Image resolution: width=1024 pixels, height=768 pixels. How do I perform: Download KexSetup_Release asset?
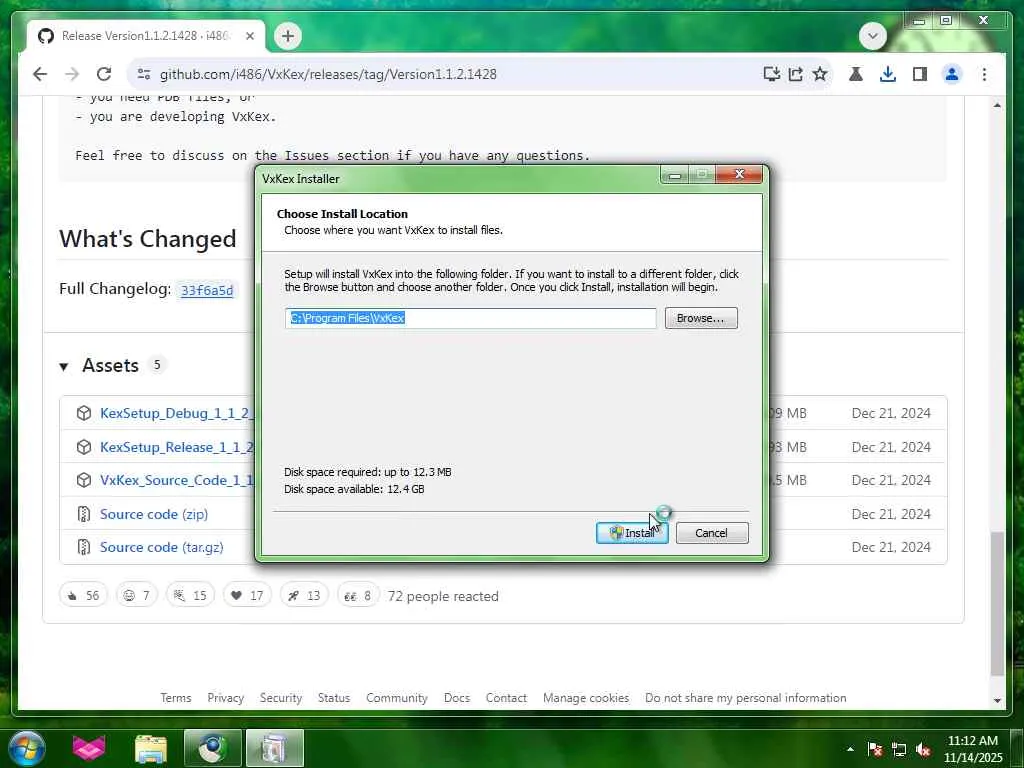(176, 447)
